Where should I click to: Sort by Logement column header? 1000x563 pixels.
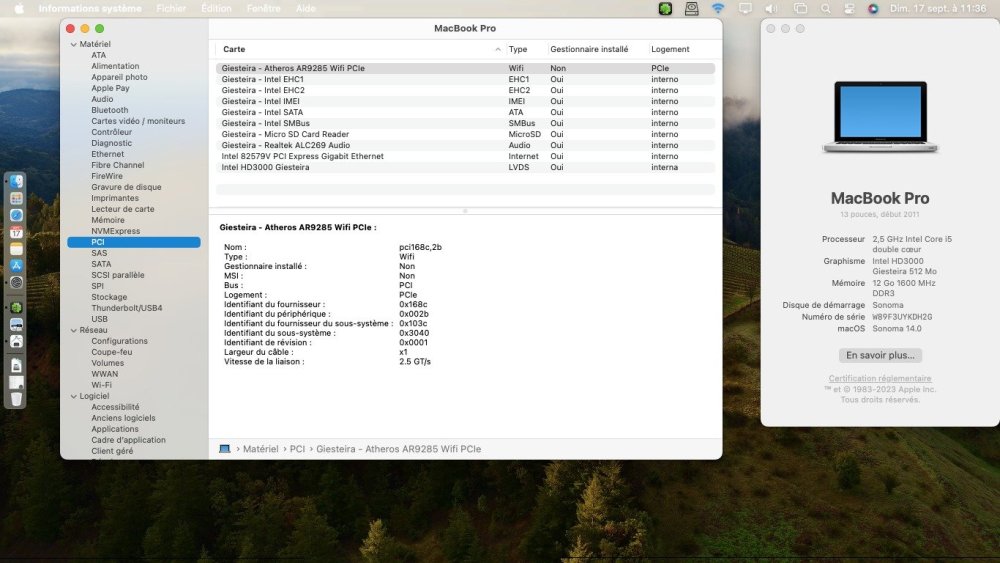click(x=670, y=49)
